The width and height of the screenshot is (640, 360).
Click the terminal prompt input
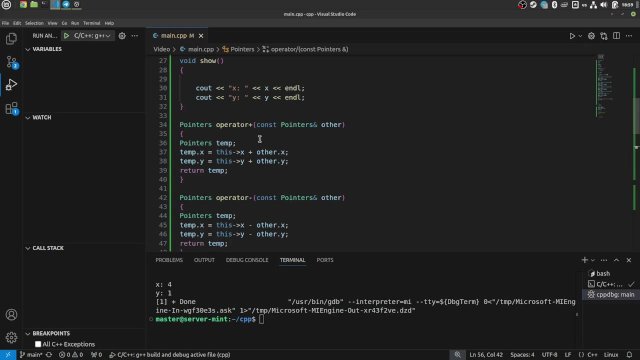point(261,320)
